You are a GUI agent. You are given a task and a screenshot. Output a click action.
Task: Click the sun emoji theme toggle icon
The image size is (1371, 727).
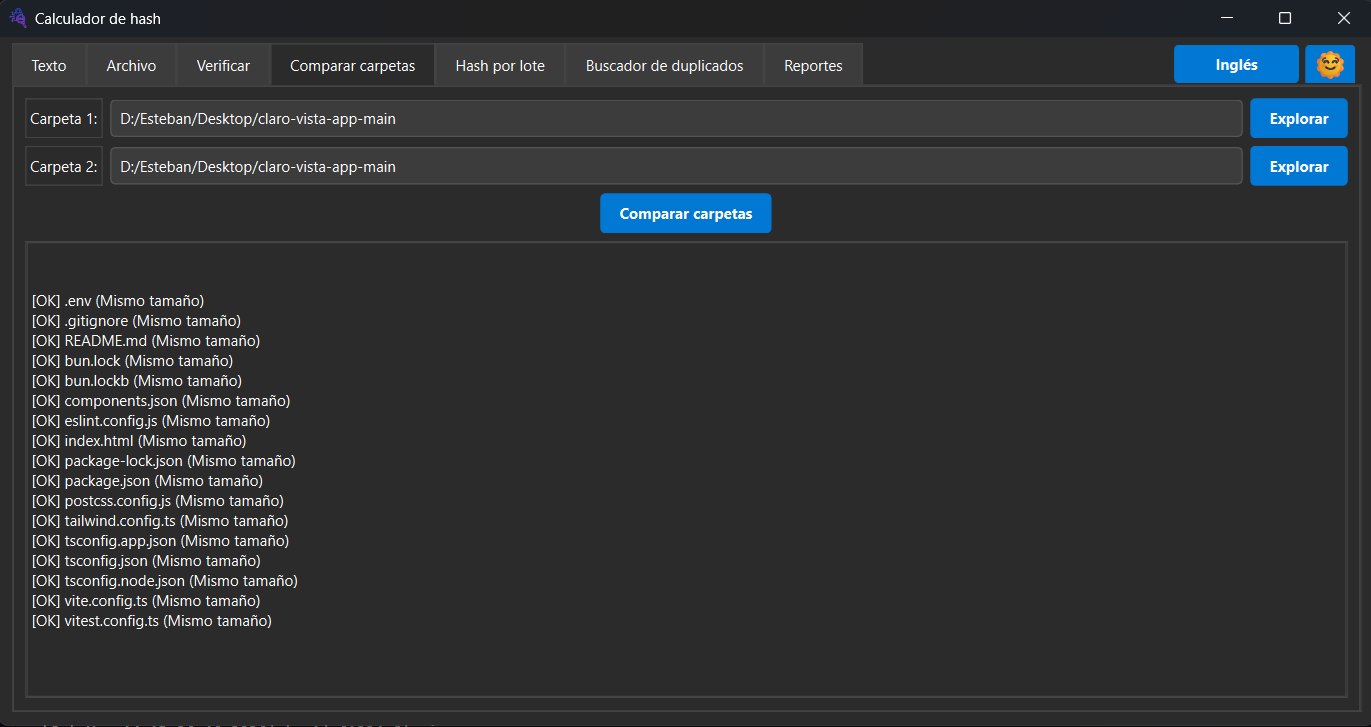pos(1330,65)
